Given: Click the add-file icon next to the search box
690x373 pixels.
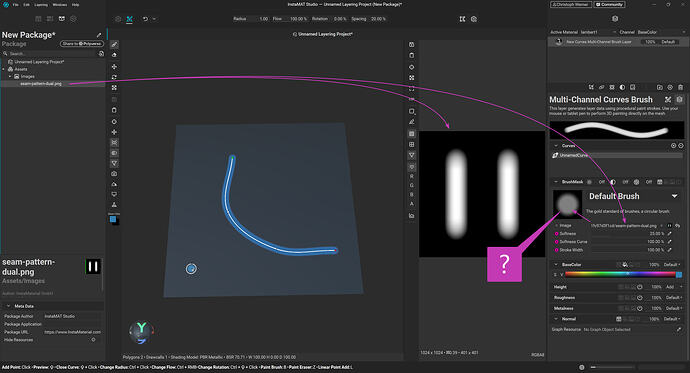Looking at the screenshot, I should click(101, 54).
